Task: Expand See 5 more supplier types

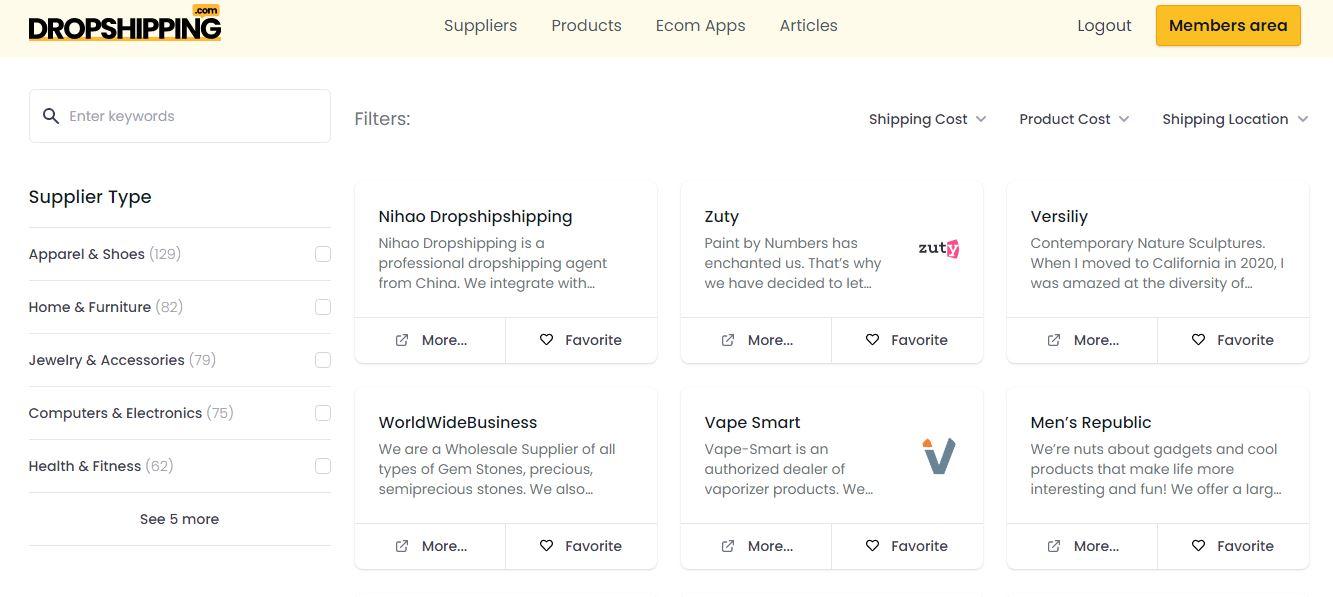Action: pyautogui.click(x=179, y=519)
